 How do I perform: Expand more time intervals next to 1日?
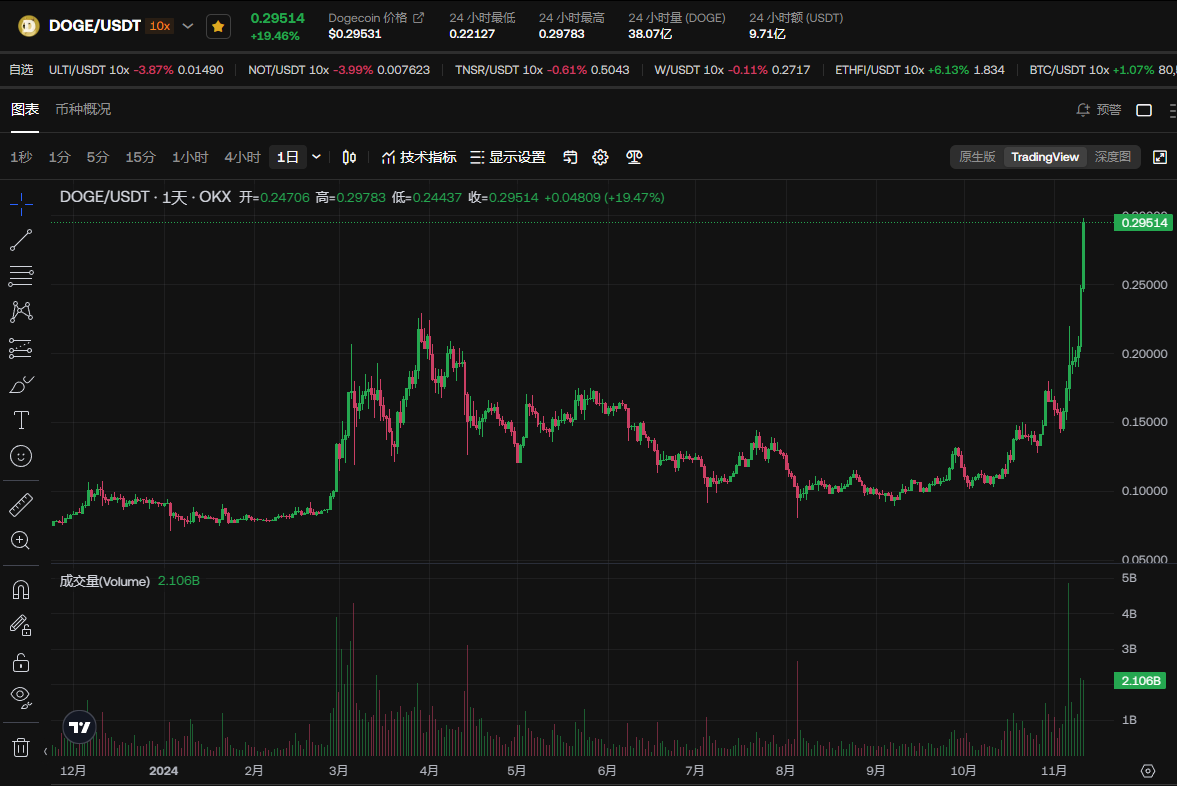tap(317, 157)
